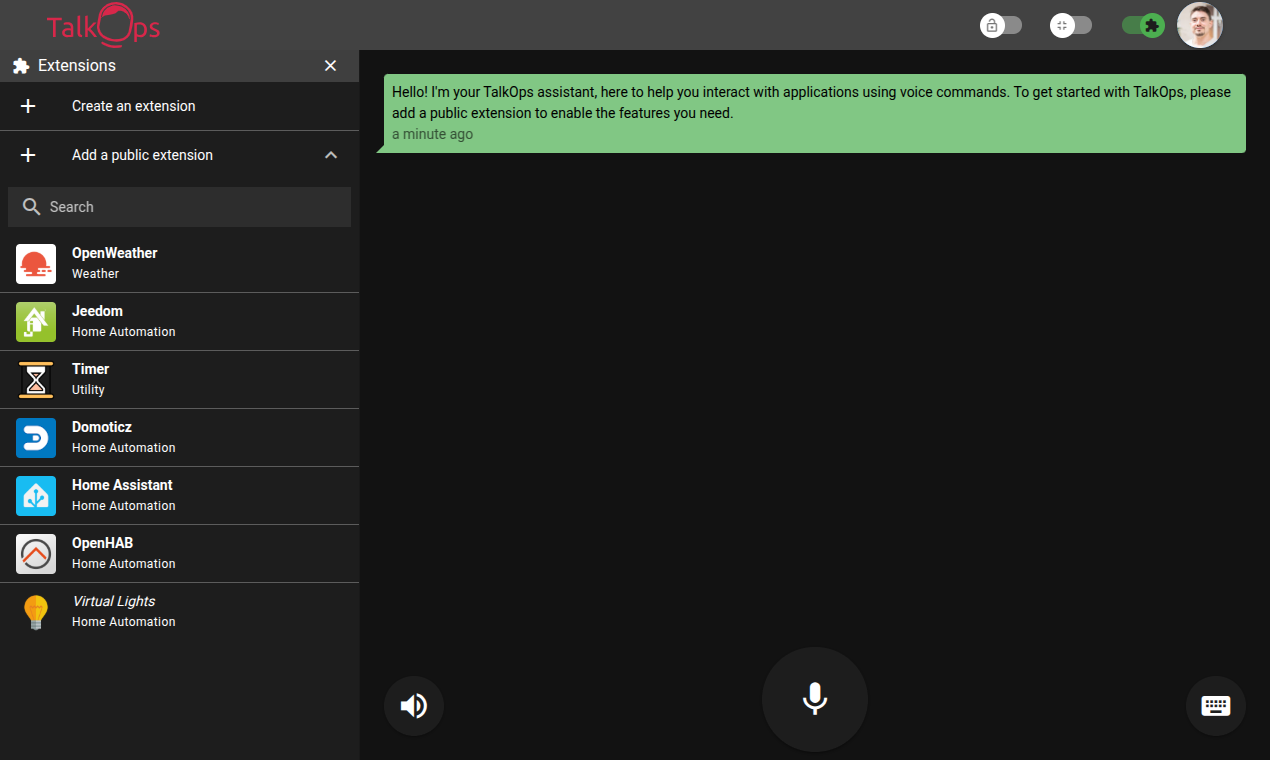
Task: Click the search magnifier icon
Action: tap(31, 207)
